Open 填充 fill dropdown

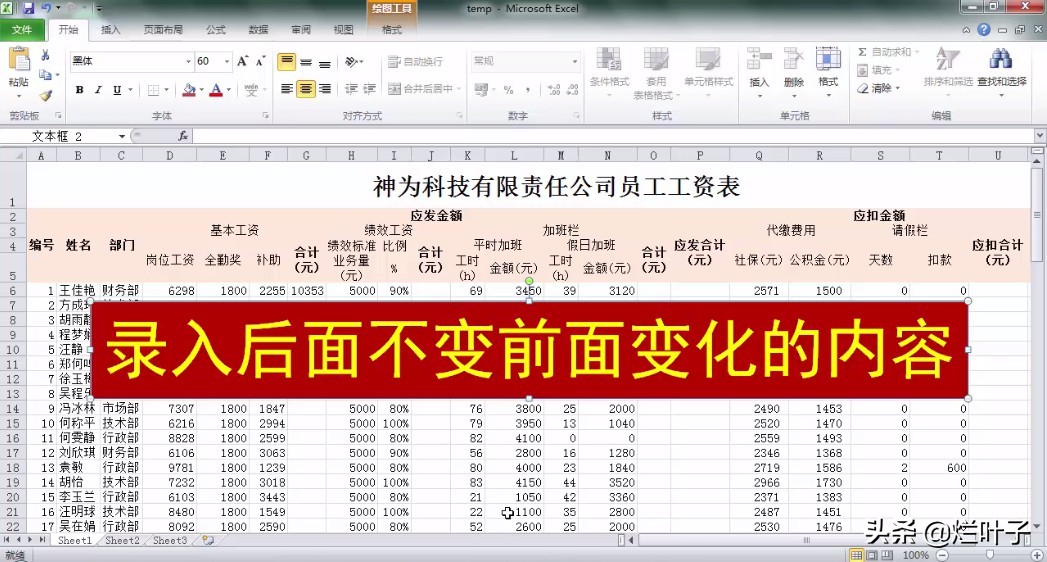click(x=879, y=70)
